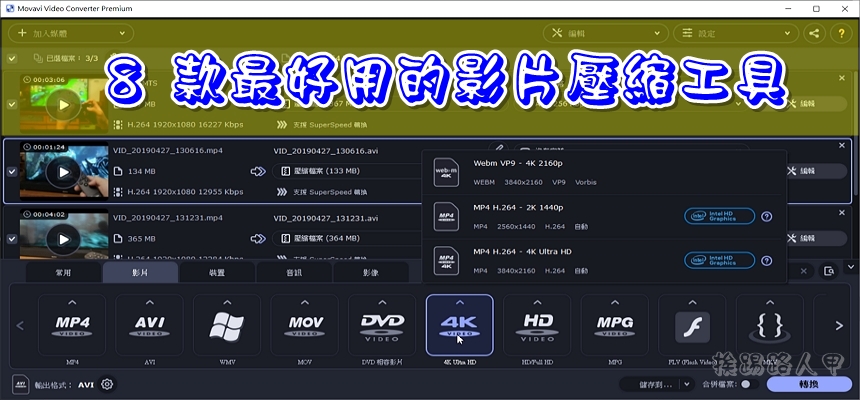Open output format settings gear icon
Screen dimensions: 860x400
point(107,384)
